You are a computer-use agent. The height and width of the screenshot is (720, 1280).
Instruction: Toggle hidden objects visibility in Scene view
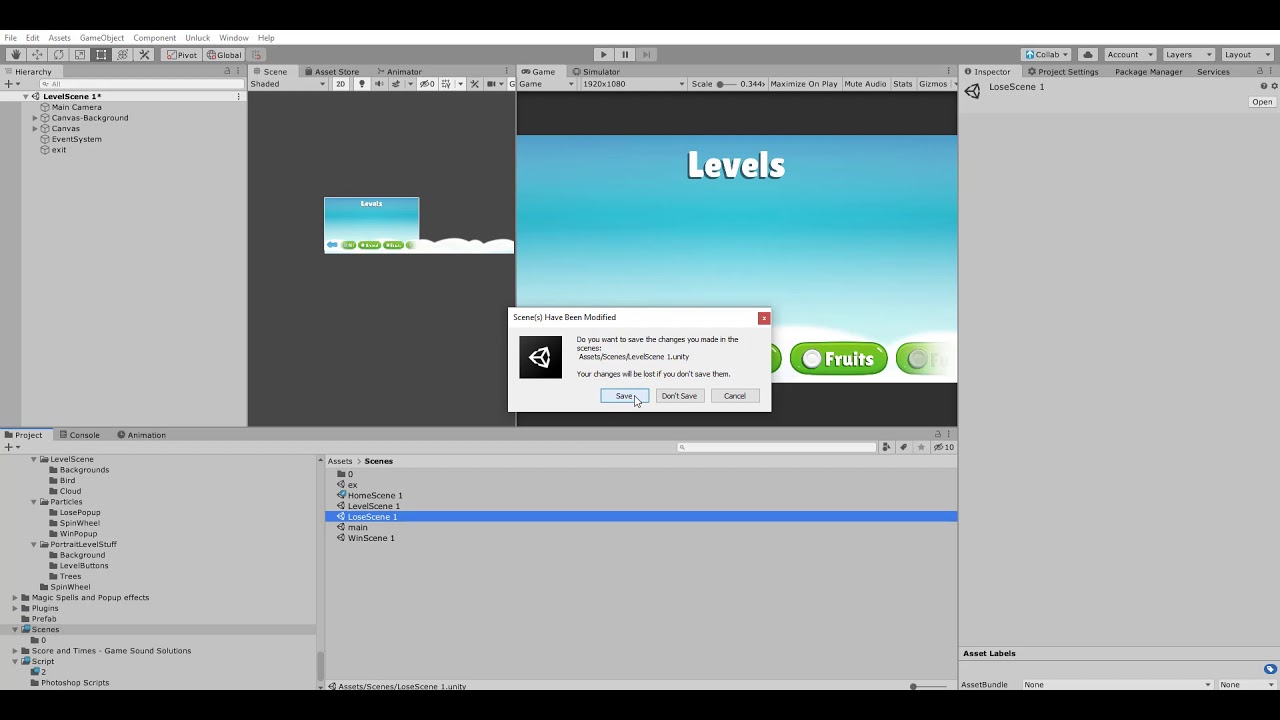point(427,84)
